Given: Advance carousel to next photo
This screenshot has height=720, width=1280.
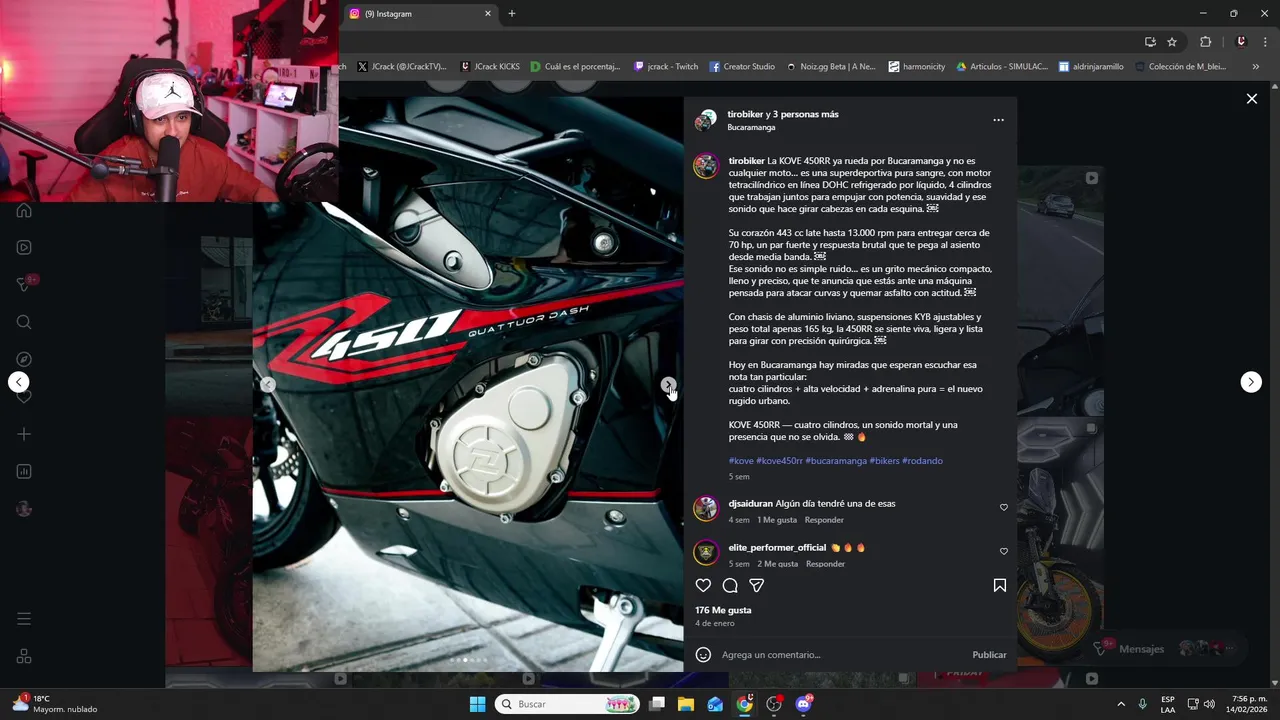Looking at the screenshot, I should [x=668, y=384].
